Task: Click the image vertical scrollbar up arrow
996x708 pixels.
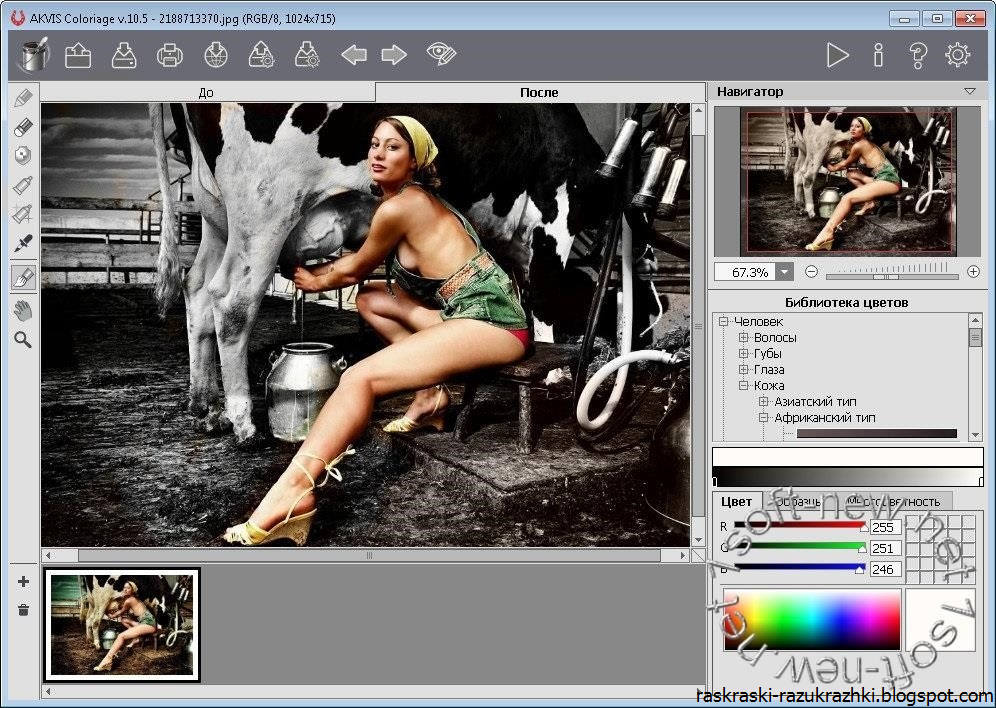Action: pos(698,110)
